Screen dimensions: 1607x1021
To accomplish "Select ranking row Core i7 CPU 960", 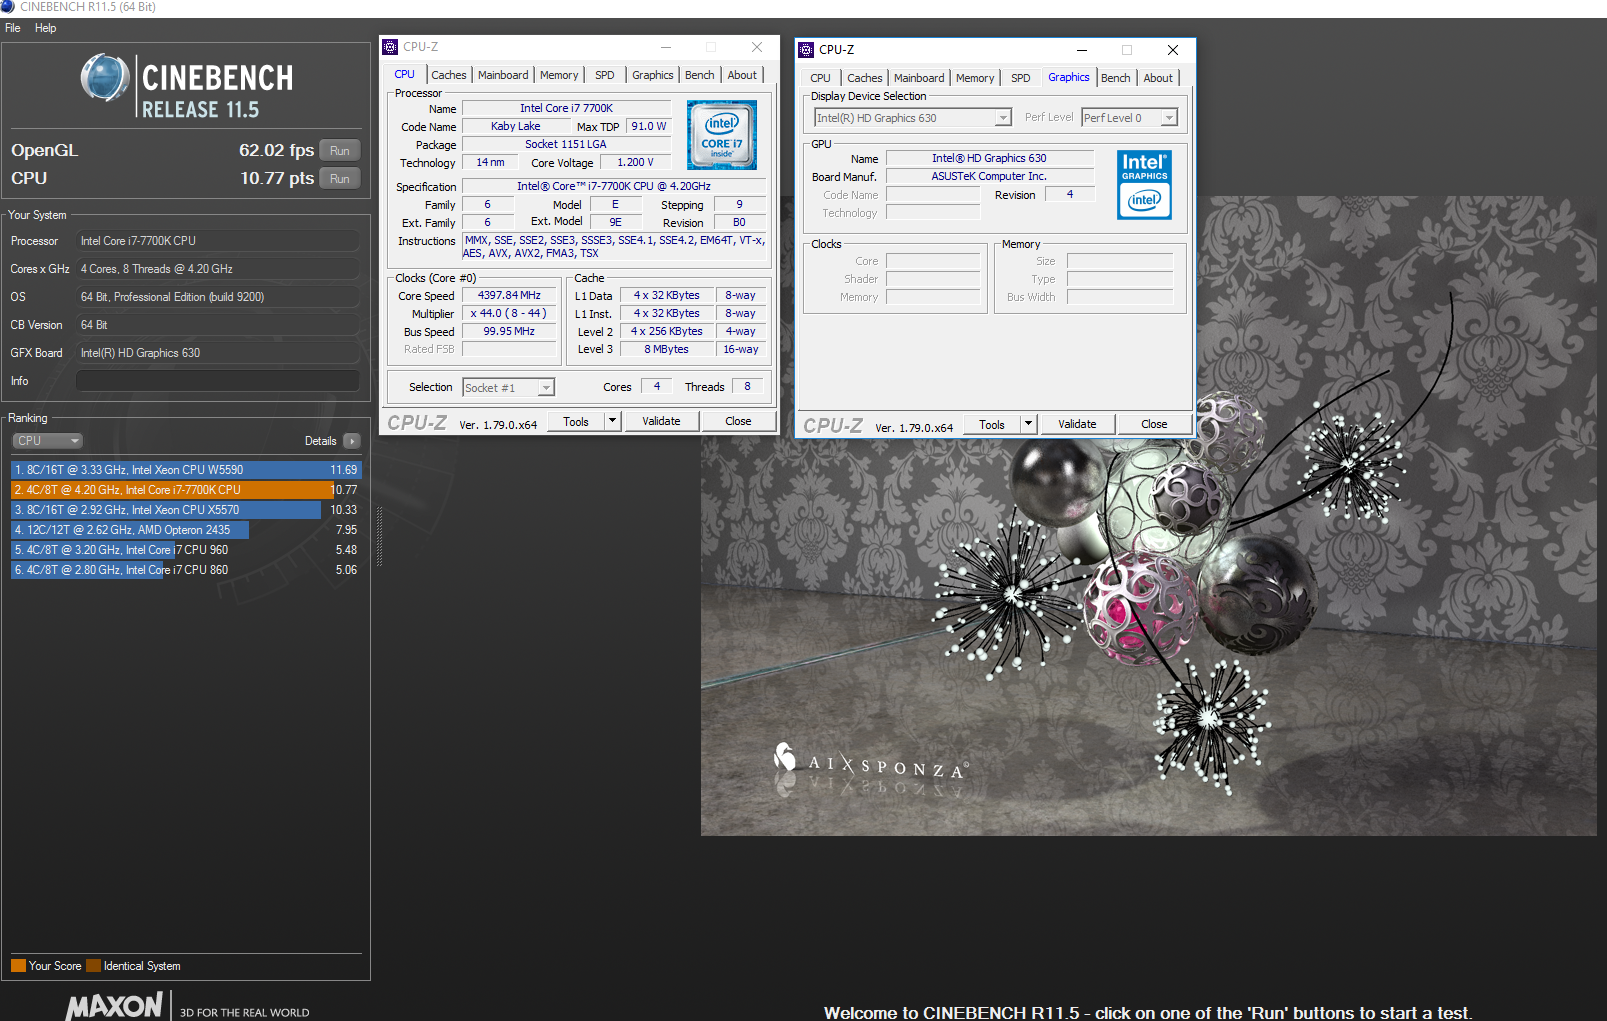I will [186, 550].
